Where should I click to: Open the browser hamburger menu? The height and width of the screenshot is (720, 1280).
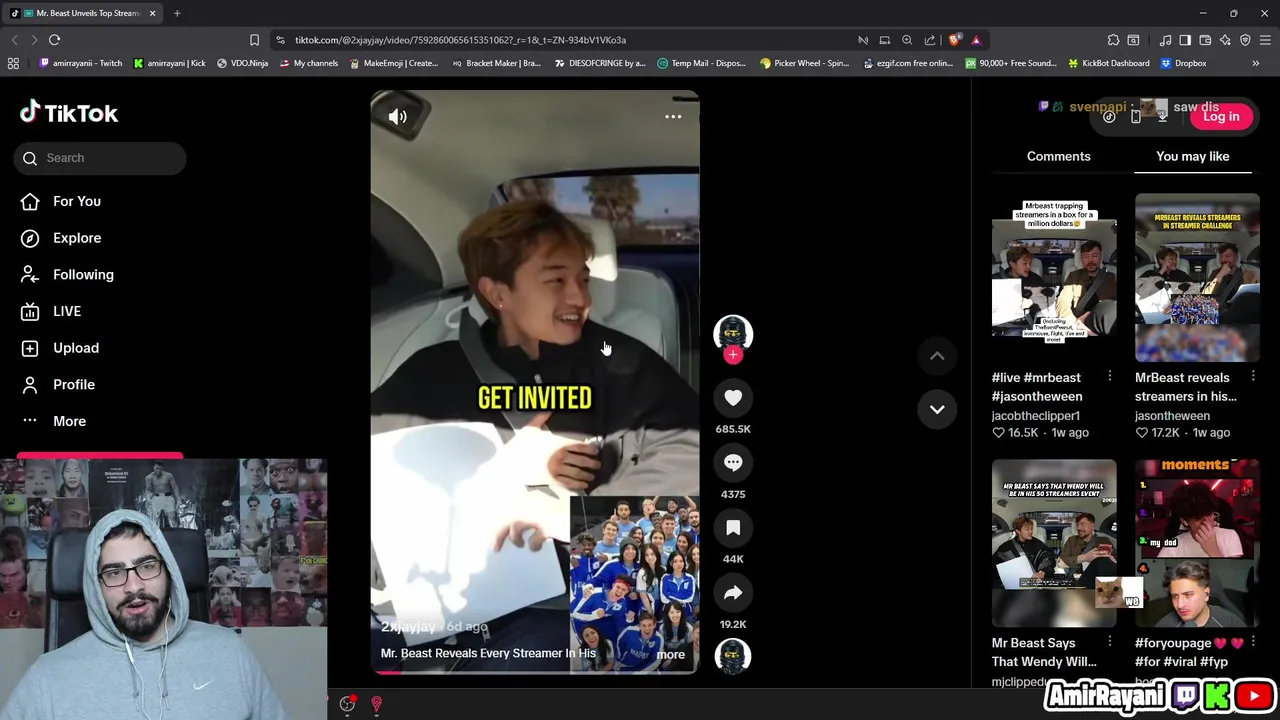coord(1265,40)
